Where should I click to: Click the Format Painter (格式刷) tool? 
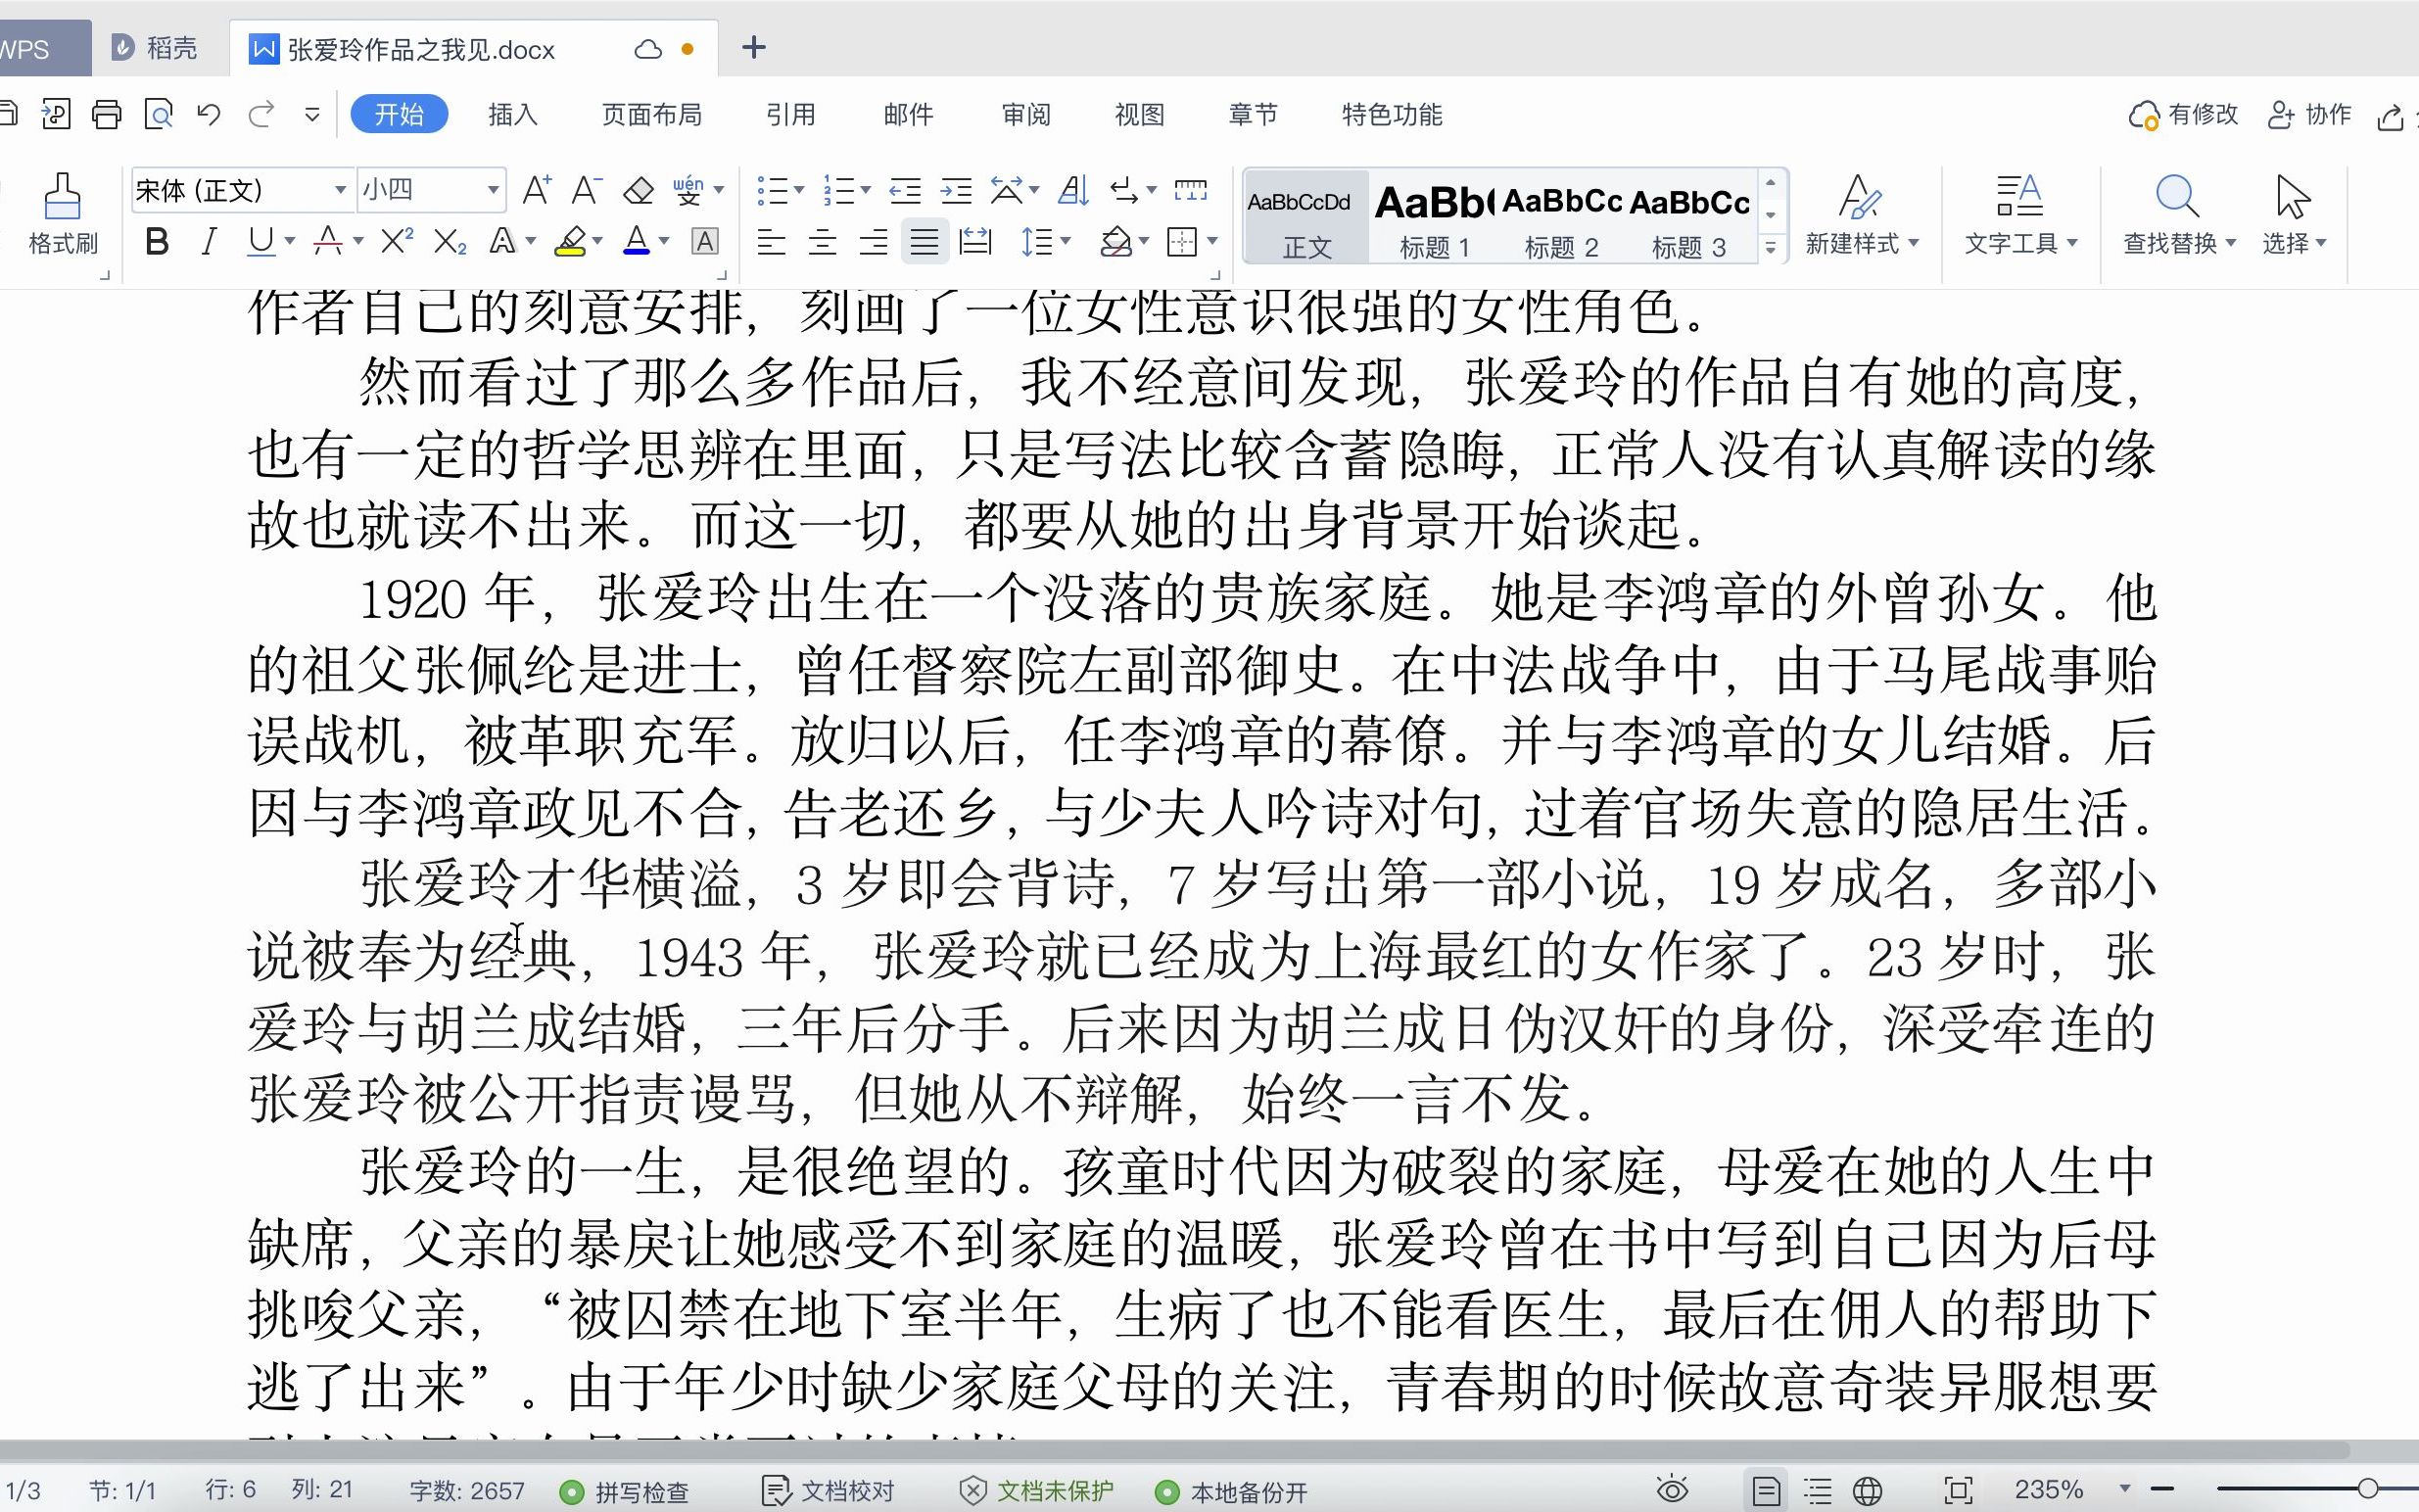pyautogui.click(x=63, y=213)
